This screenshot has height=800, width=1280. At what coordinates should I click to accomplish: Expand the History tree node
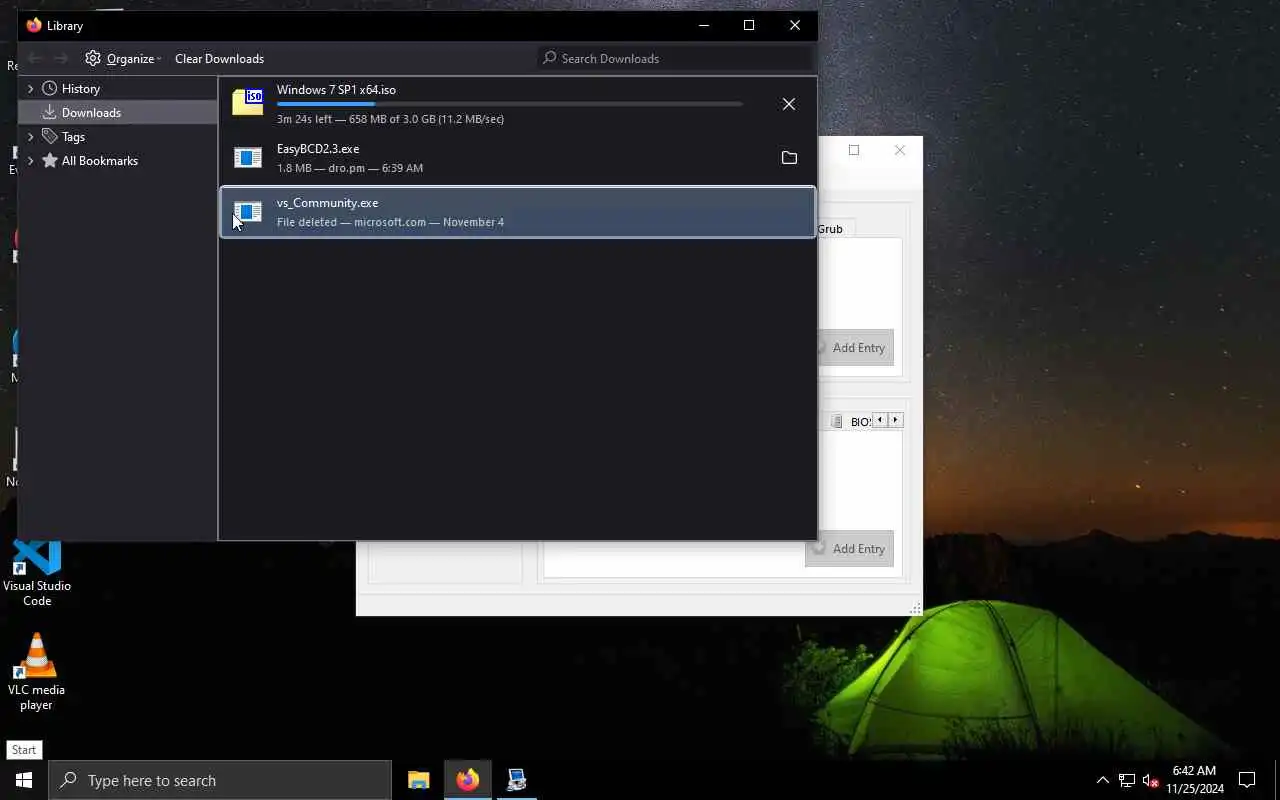[x=30, y=88]
